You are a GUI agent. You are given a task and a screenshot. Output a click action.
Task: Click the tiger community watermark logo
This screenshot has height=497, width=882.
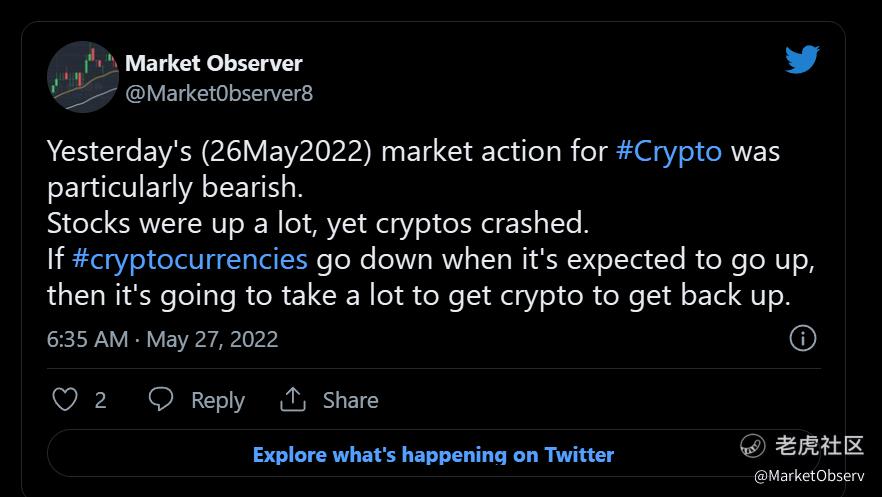click(x=752, y=446)
